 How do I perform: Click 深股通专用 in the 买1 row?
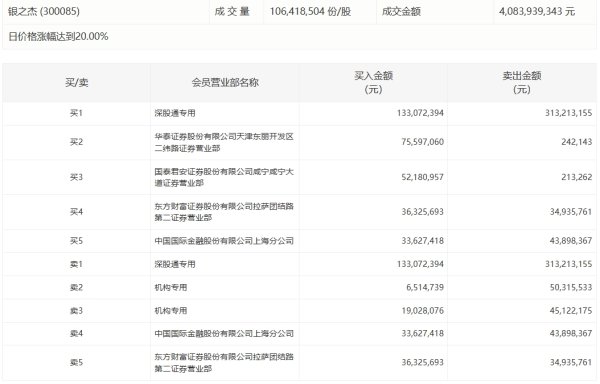pos(175,113)
